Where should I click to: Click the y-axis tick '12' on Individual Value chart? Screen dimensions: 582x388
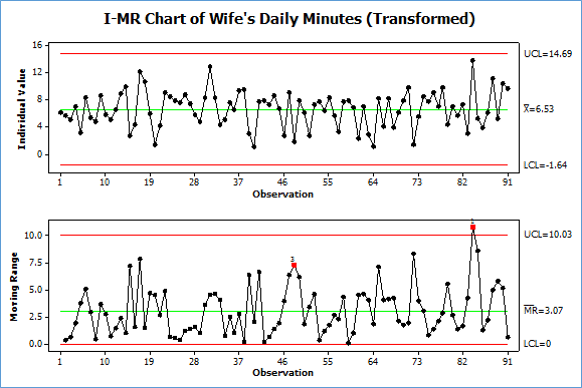tap(38, 72)
